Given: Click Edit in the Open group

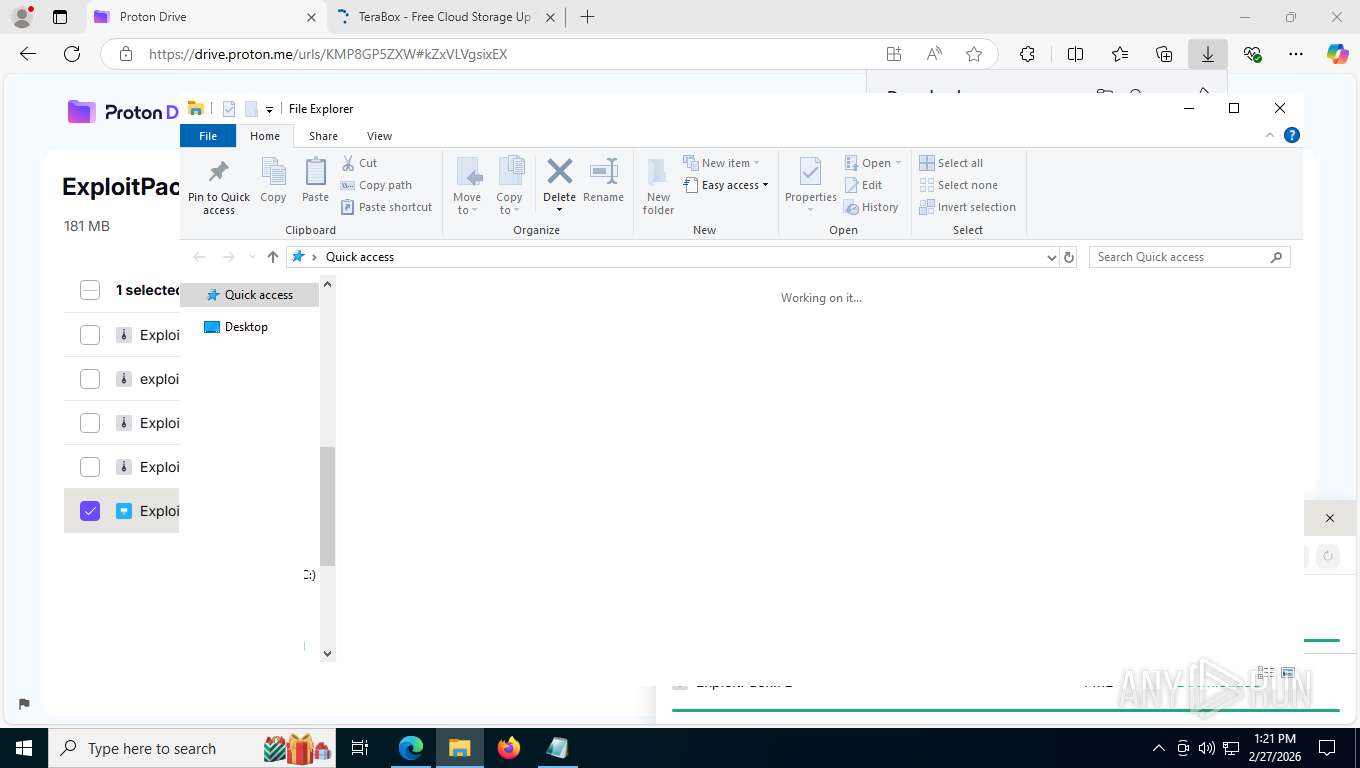Looking at the screenshot, I should pos(863,185).
